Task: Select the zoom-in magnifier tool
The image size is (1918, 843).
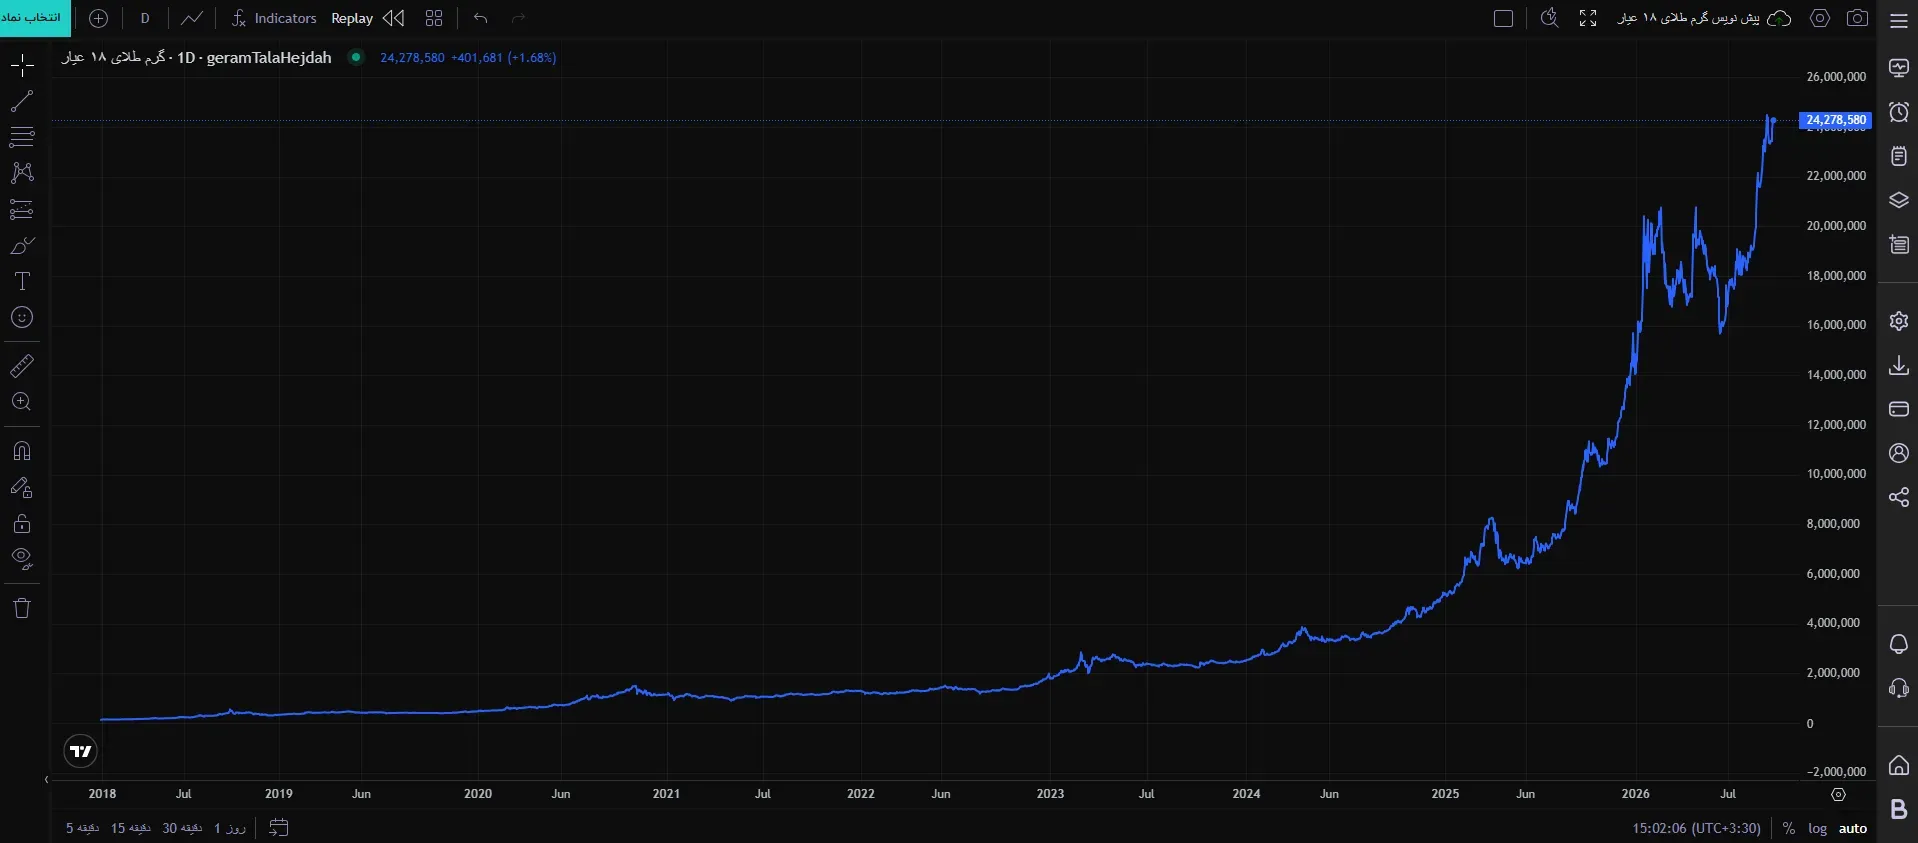Action: (x=22, y=402)
